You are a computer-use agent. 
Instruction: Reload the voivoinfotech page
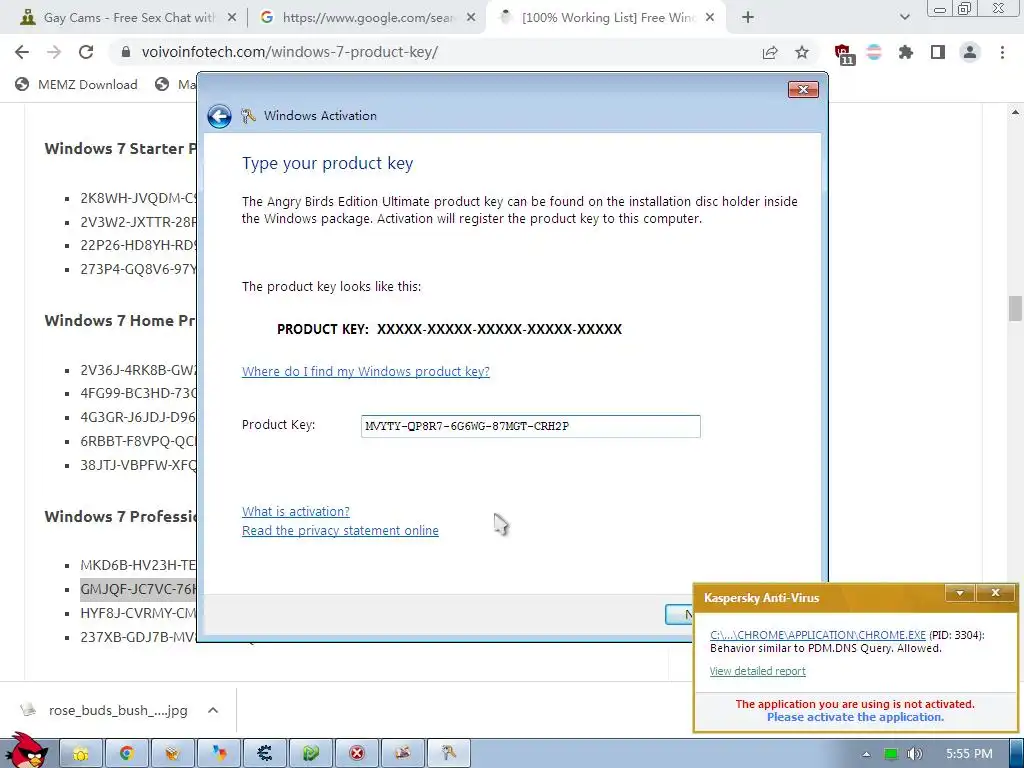86,52
